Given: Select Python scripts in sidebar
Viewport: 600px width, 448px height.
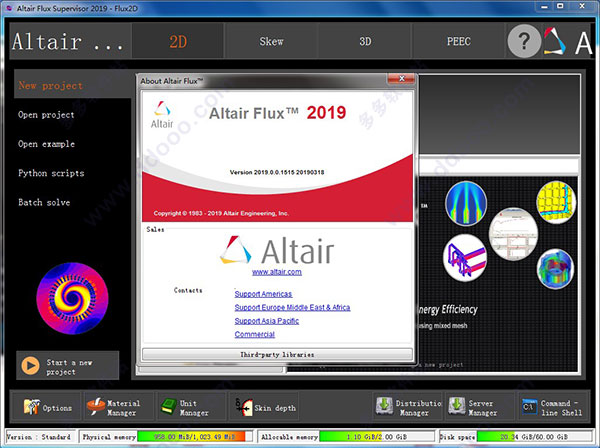Looking at the screenshot, I should [x=51, y=173].
